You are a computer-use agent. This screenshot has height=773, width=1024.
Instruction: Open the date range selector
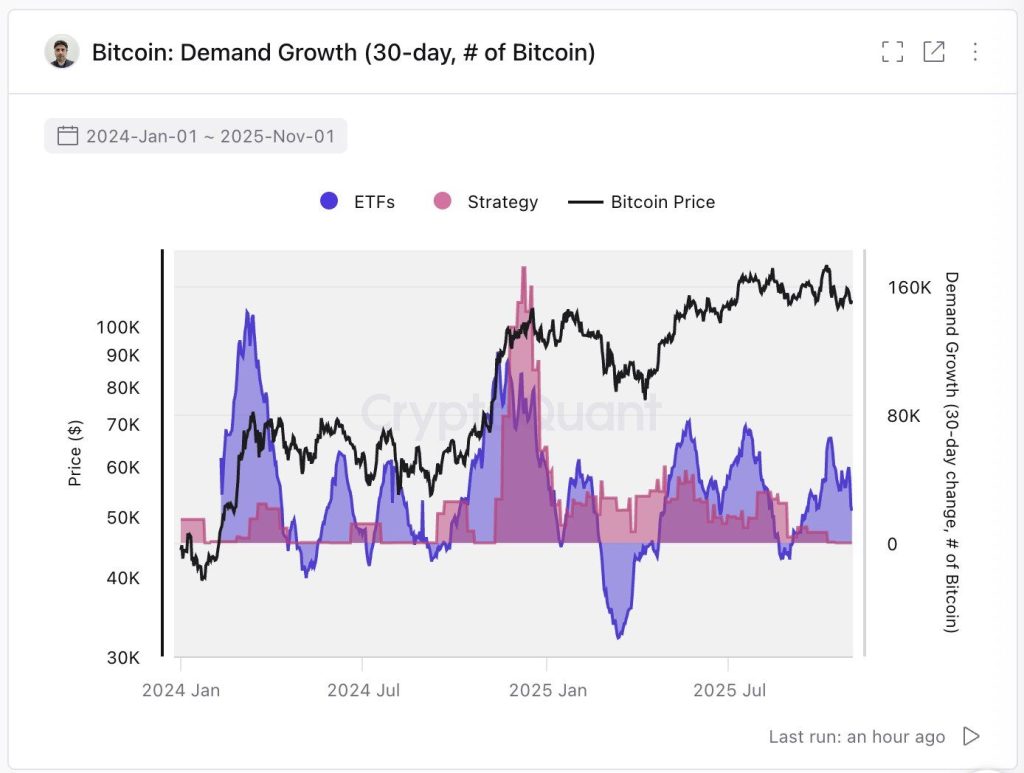(x=195, y=135)
